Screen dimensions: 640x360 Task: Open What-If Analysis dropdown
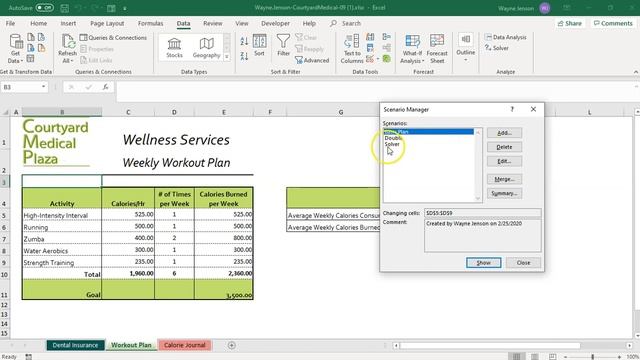[x=412, y=49]
